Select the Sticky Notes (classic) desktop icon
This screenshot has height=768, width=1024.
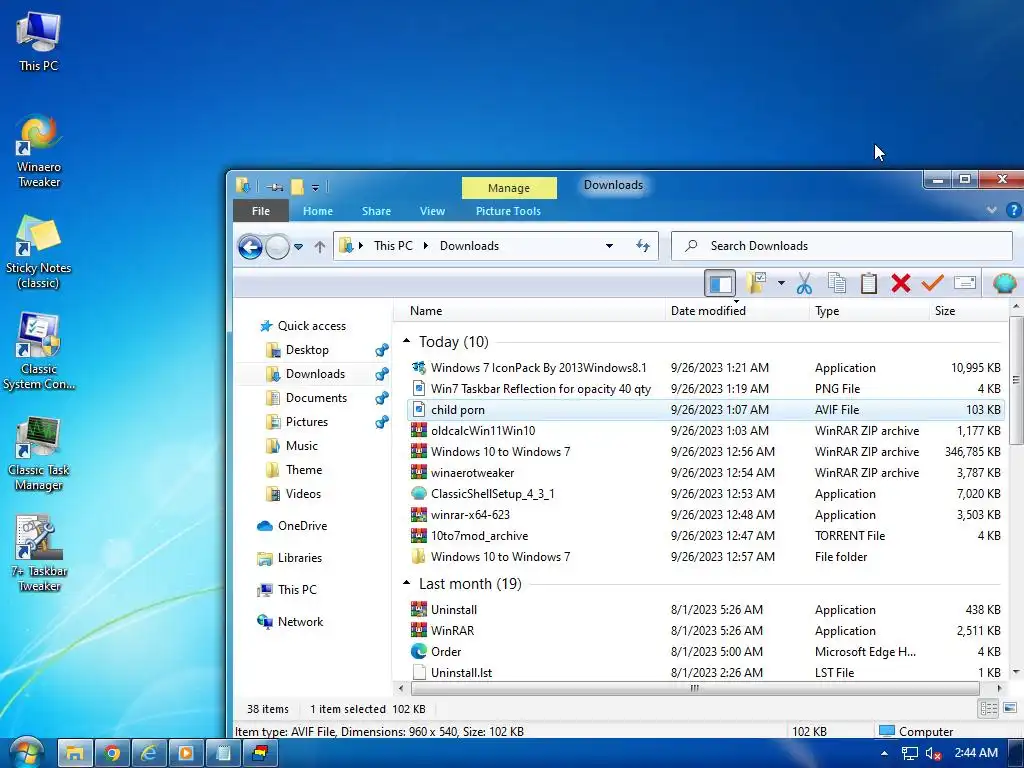pos(38,252)
